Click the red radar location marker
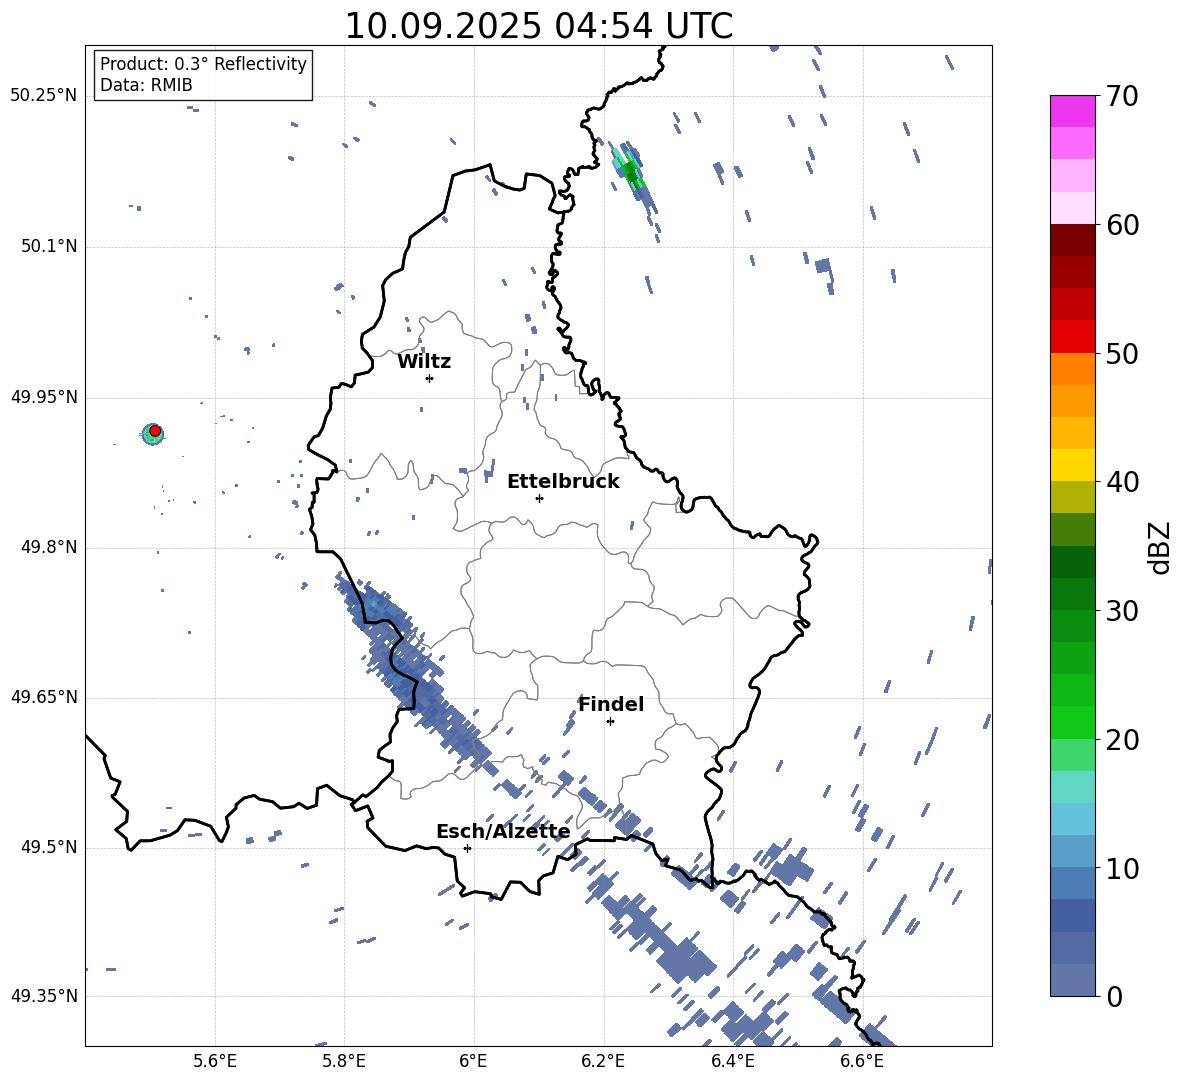Screen dimensions: 1184x1081 (155, 431)
